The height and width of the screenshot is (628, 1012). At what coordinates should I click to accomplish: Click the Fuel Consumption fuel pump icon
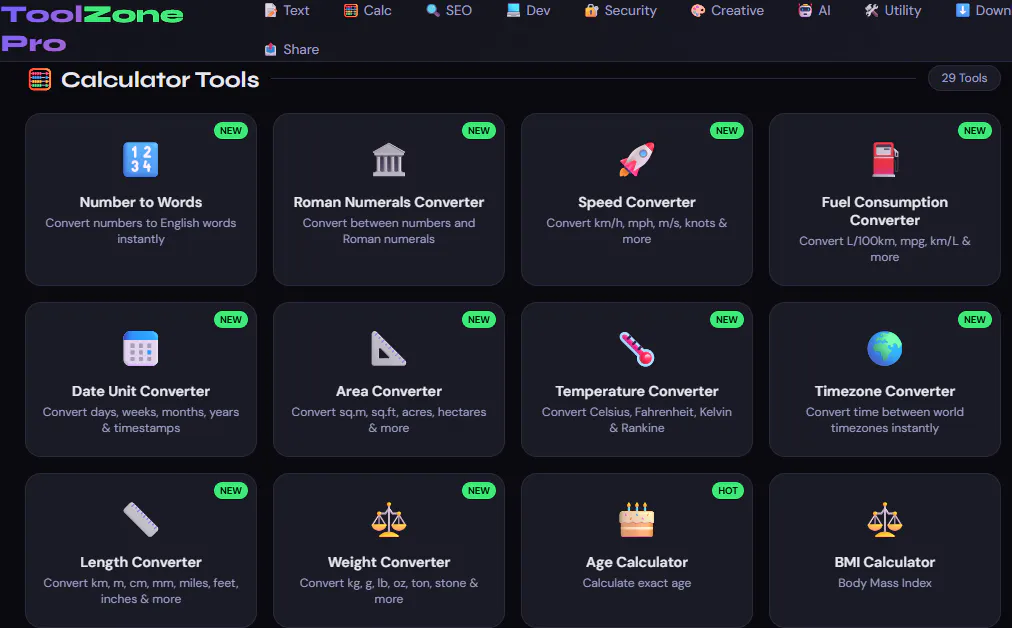click(884, 159)
